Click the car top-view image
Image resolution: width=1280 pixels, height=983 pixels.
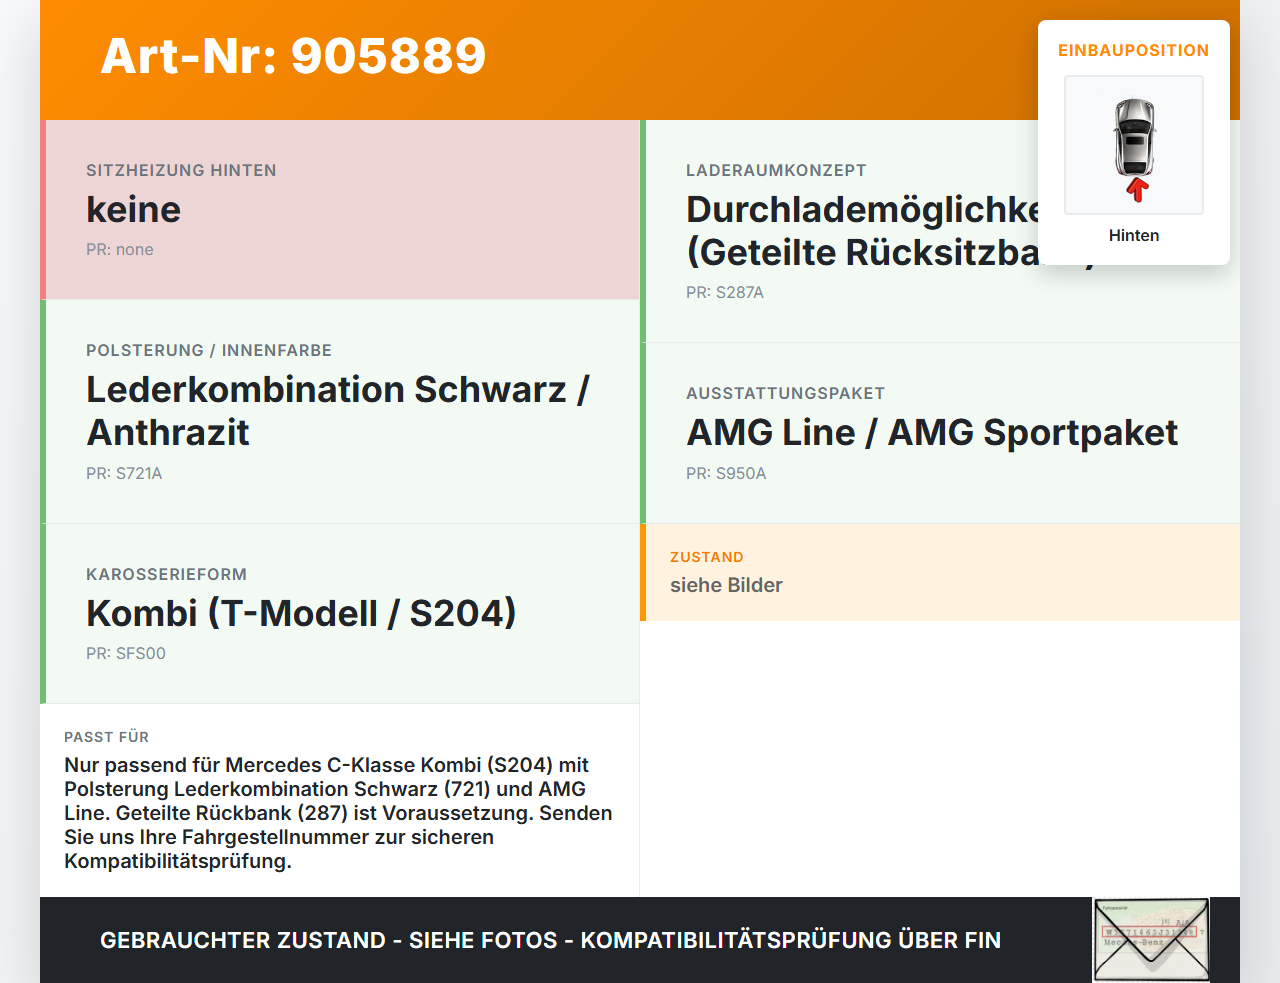coord(1134,145)
